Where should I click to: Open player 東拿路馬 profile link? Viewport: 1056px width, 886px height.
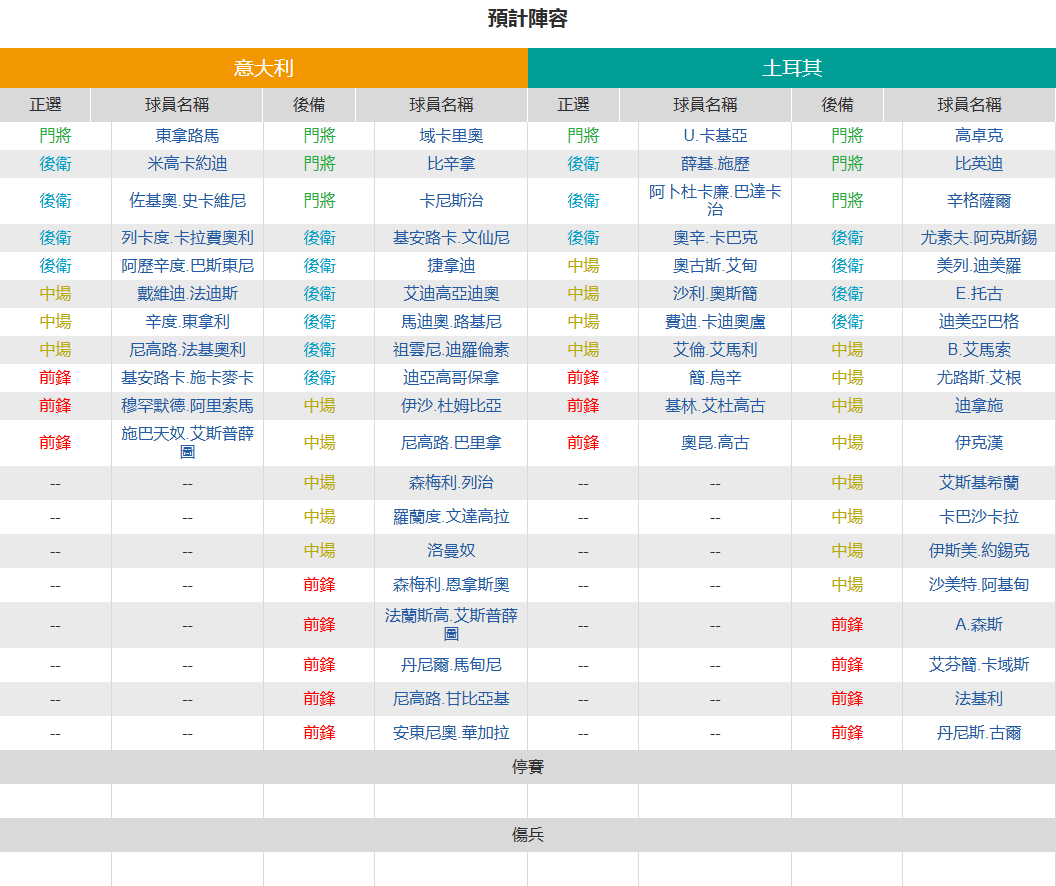pos(187,136)
